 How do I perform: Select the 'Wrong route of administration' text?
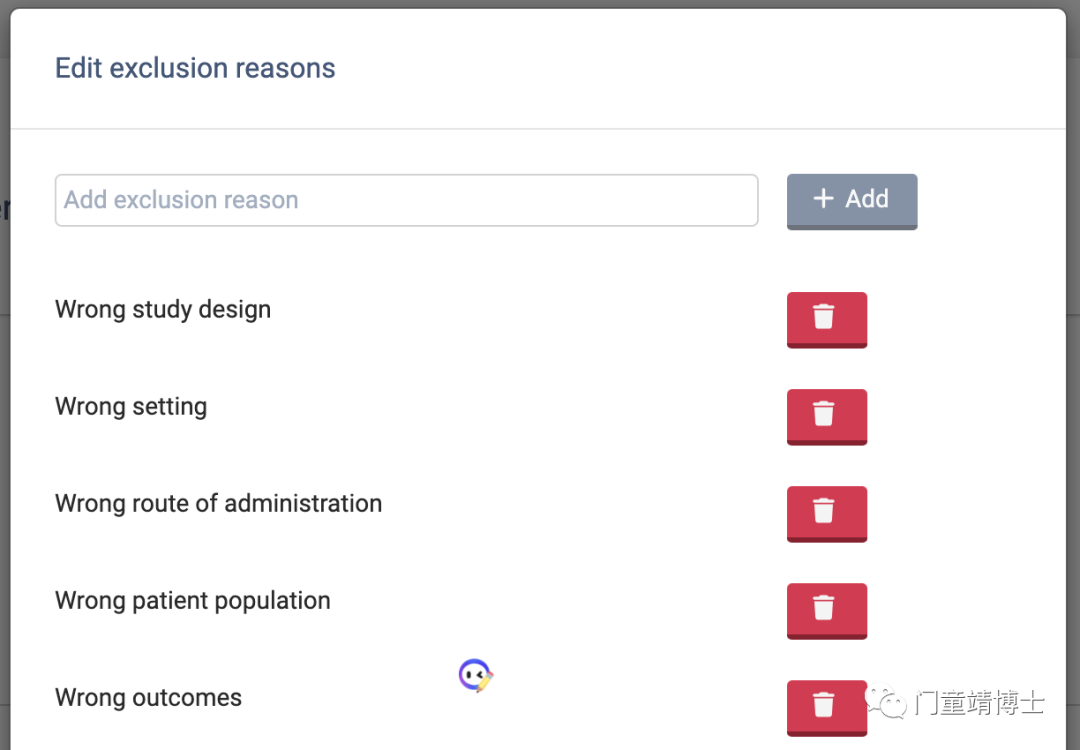(x=218, y=504)
